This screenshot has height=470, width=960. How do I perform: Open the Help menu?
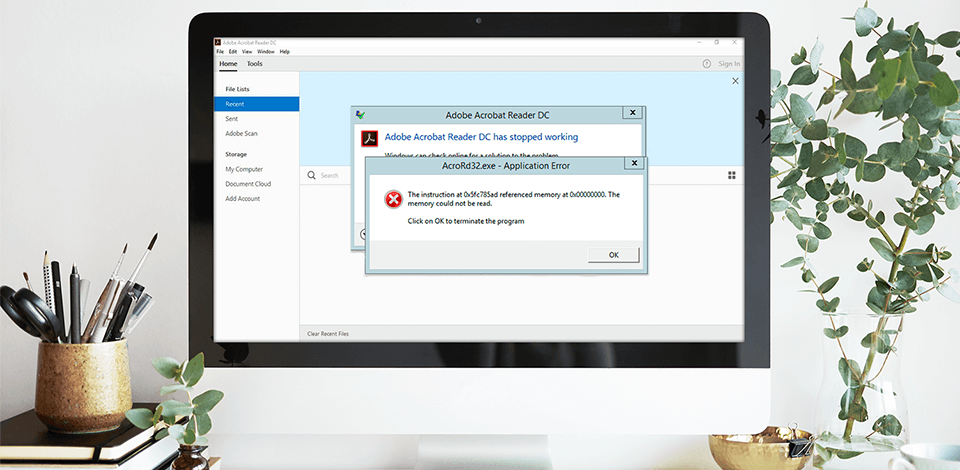[x=285, y=52]
